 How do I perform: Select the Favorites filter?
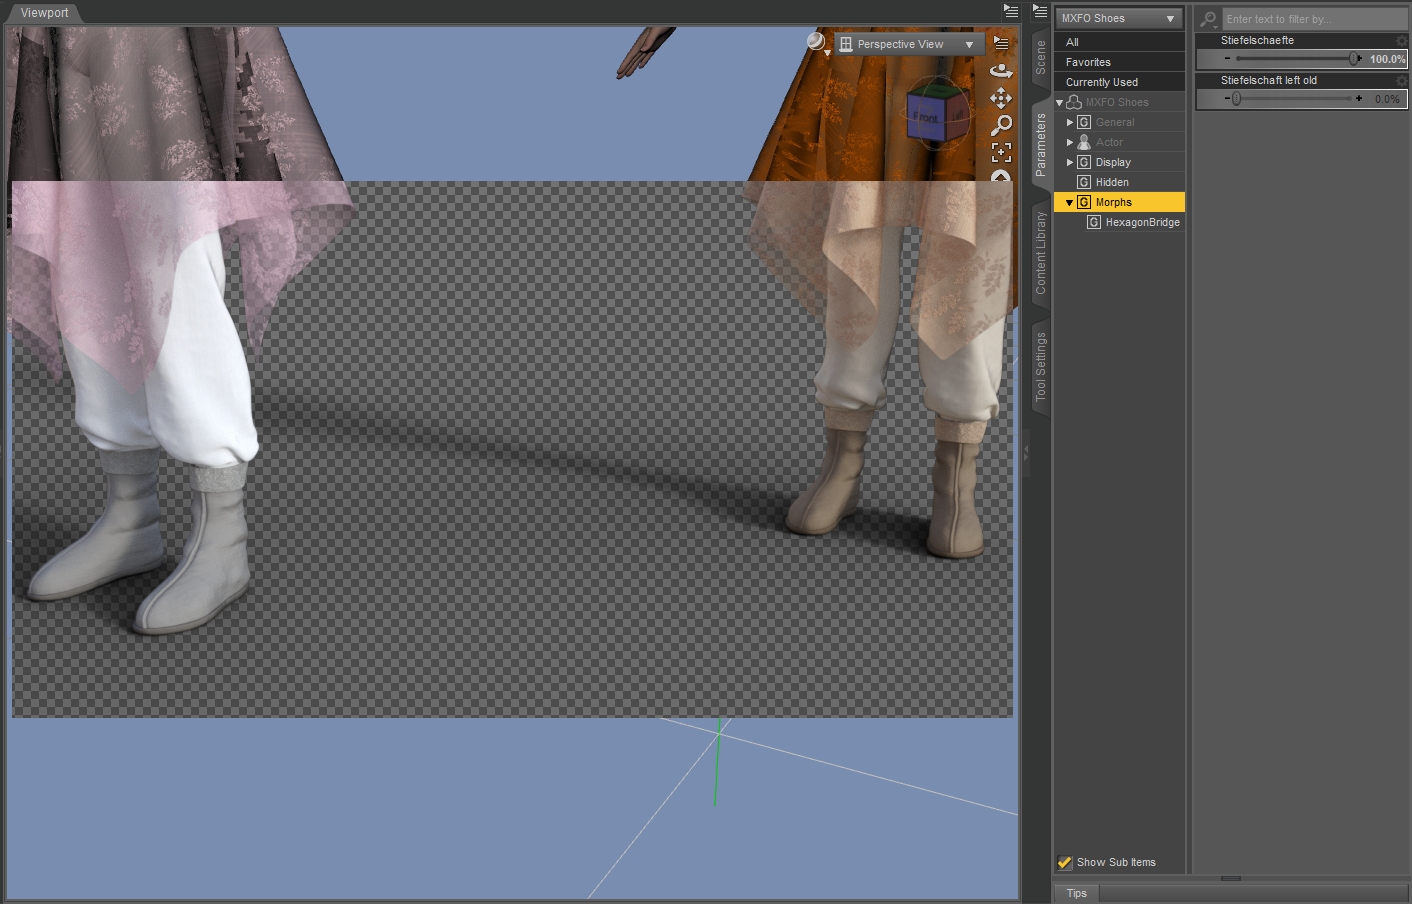click(1088, 62)
